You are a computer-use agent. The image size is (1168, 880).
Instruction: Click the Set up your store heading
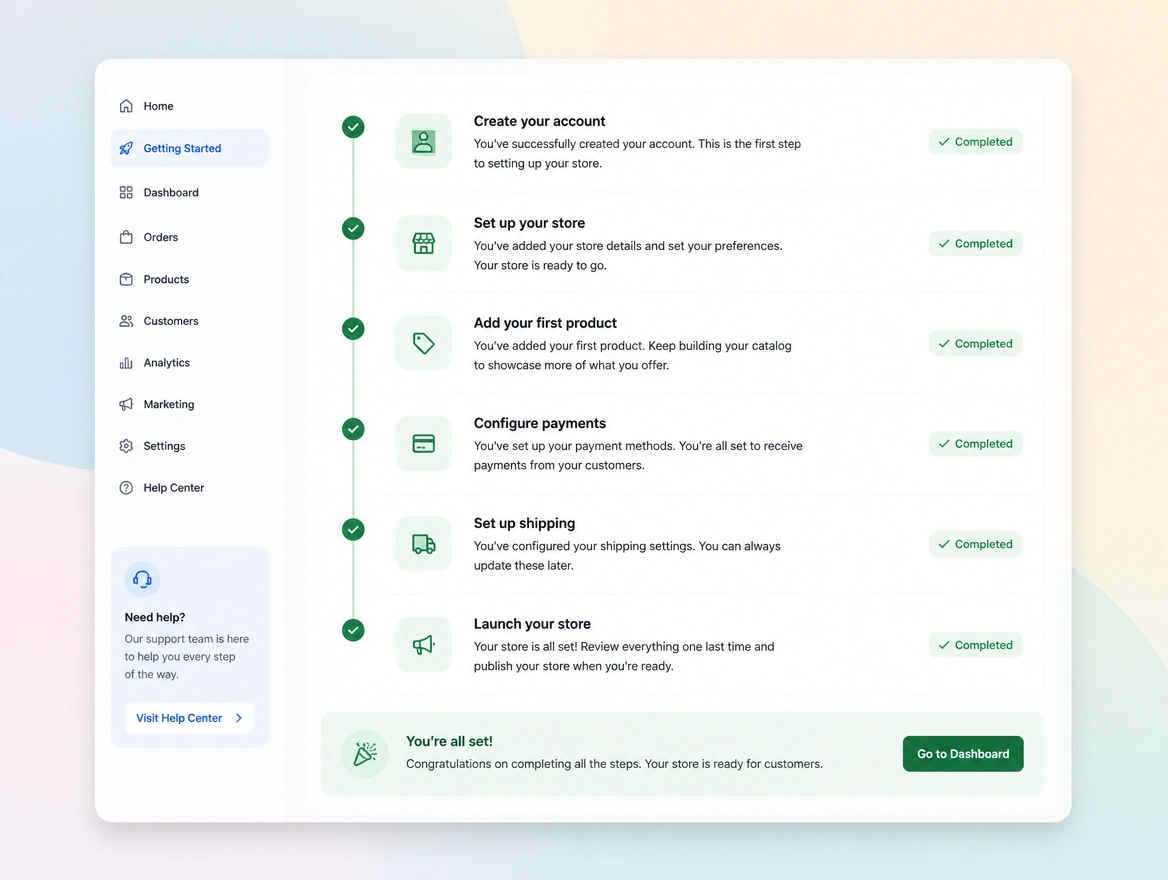click(x=530, y=223)
